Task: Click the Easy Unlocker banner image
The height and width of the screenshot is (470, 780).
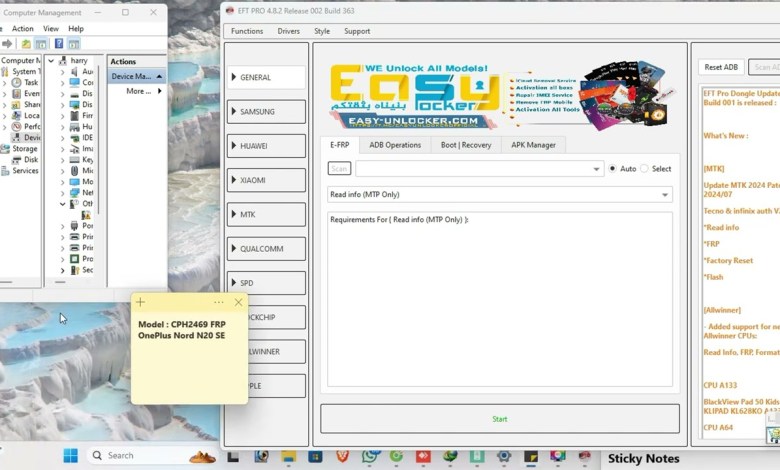Action: click(x=499, y=96)
